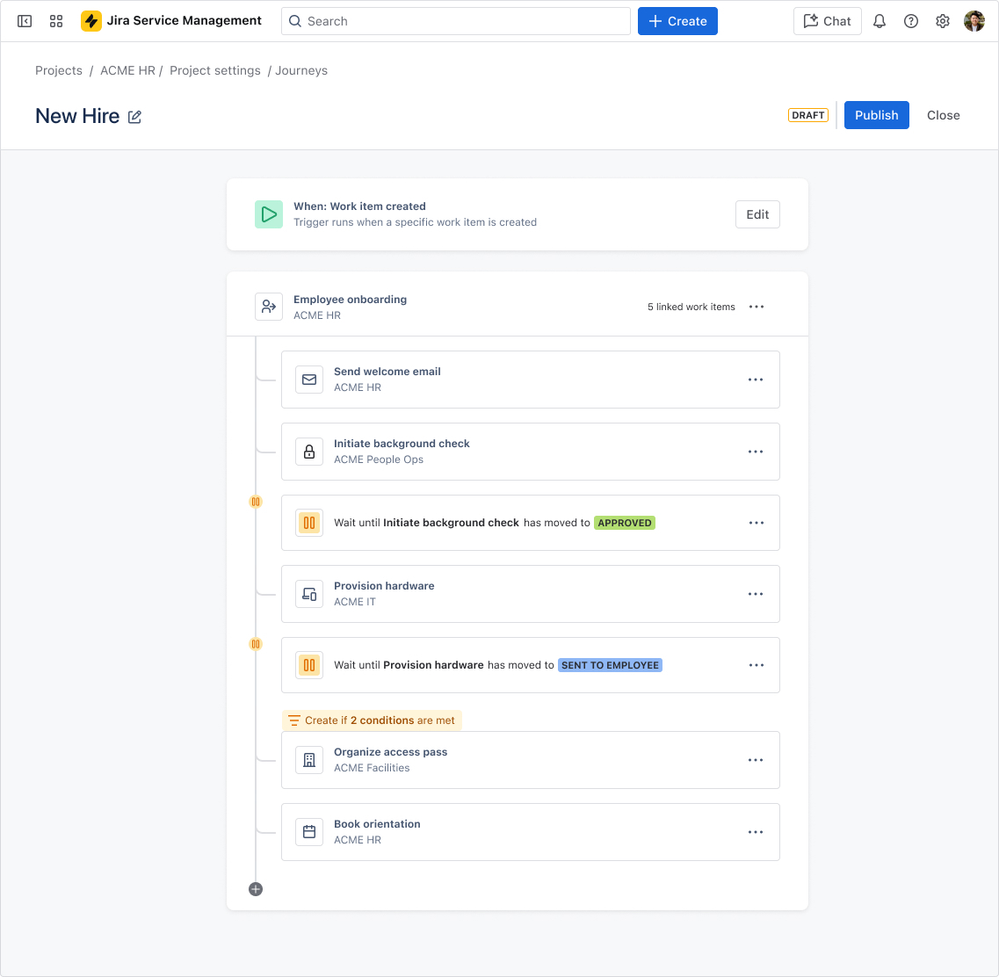Open the app switcher grid icon
Screen dimensions: 999x977
tap(56, 21)
